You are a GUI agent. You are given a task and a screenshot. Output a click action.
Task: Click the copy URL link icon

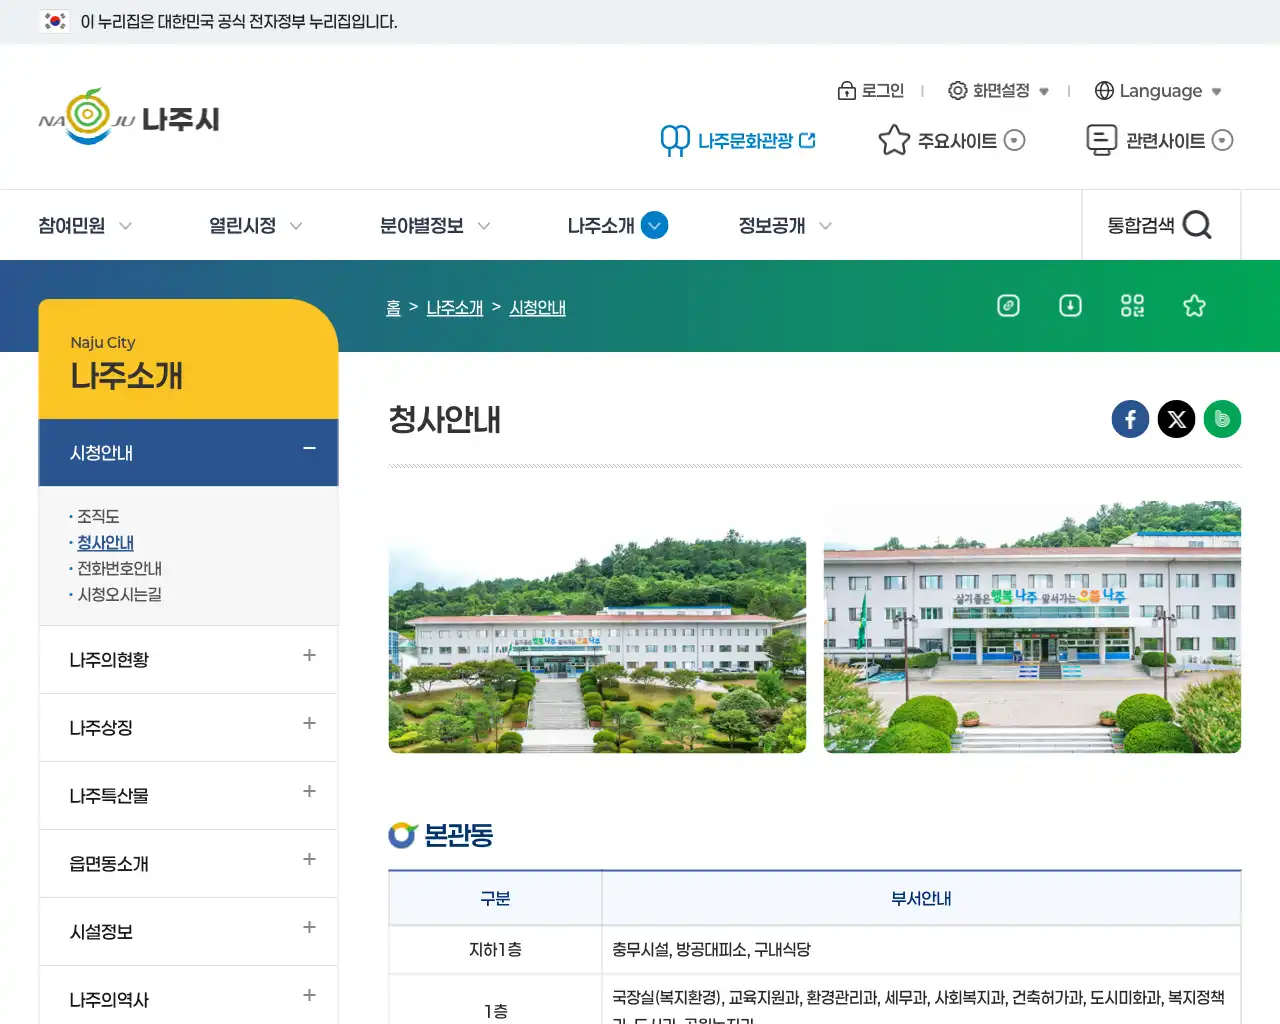(x=1008, y=306)
